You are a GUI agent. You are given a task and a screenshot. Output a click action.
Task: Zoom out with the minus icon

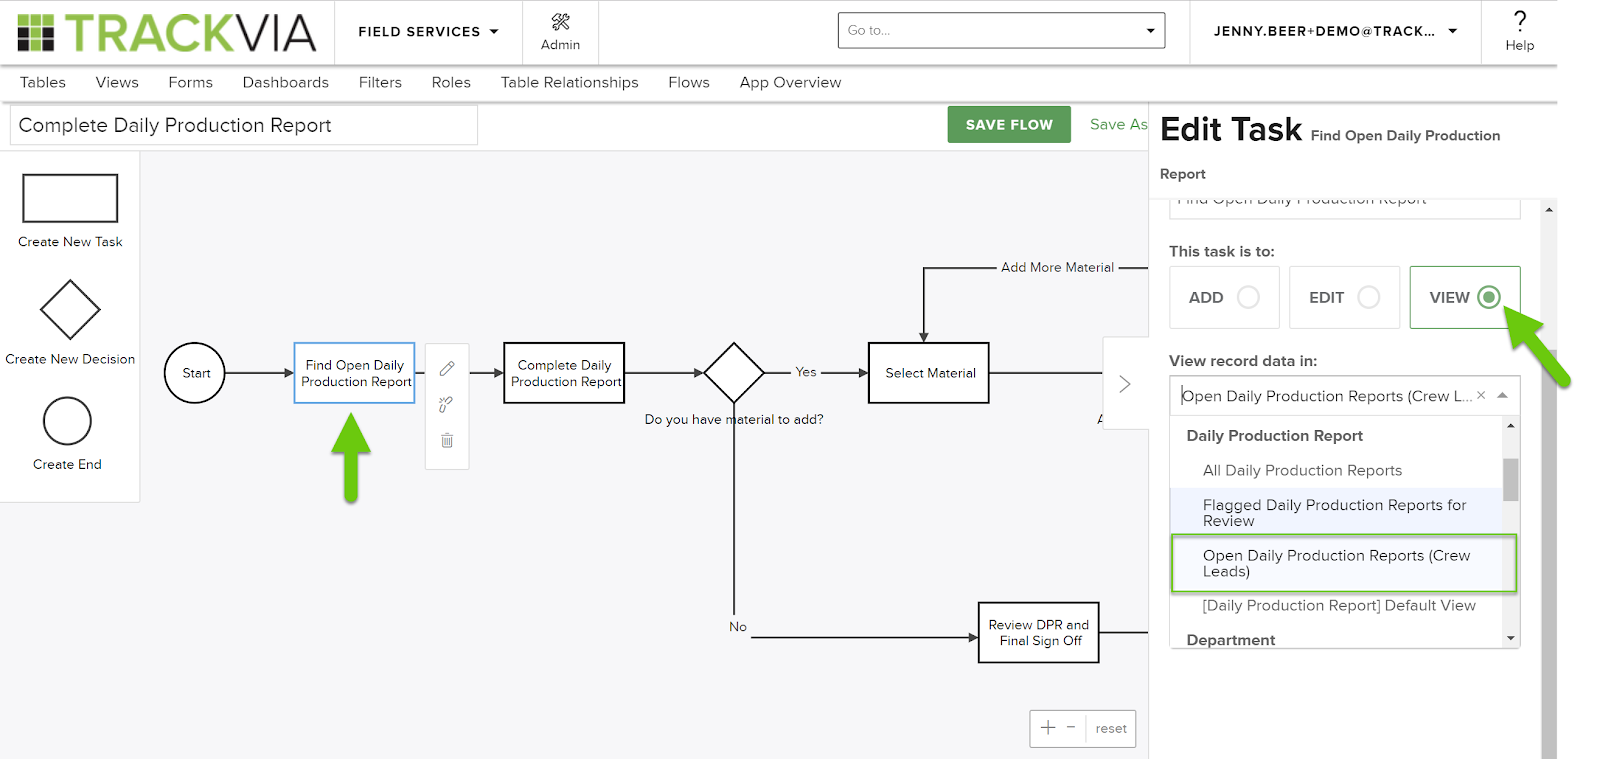click(1071, 727)
